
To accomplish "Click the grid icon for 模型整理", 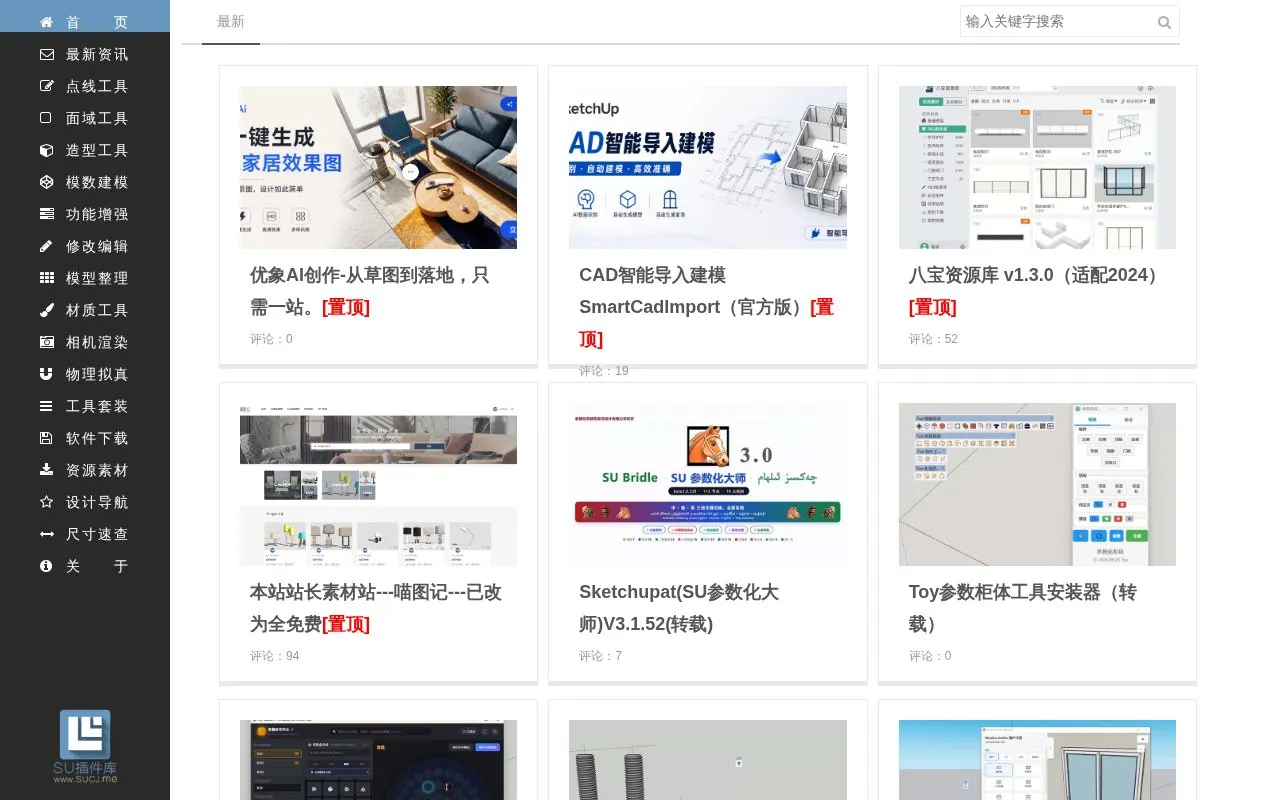I will point(46,278).
